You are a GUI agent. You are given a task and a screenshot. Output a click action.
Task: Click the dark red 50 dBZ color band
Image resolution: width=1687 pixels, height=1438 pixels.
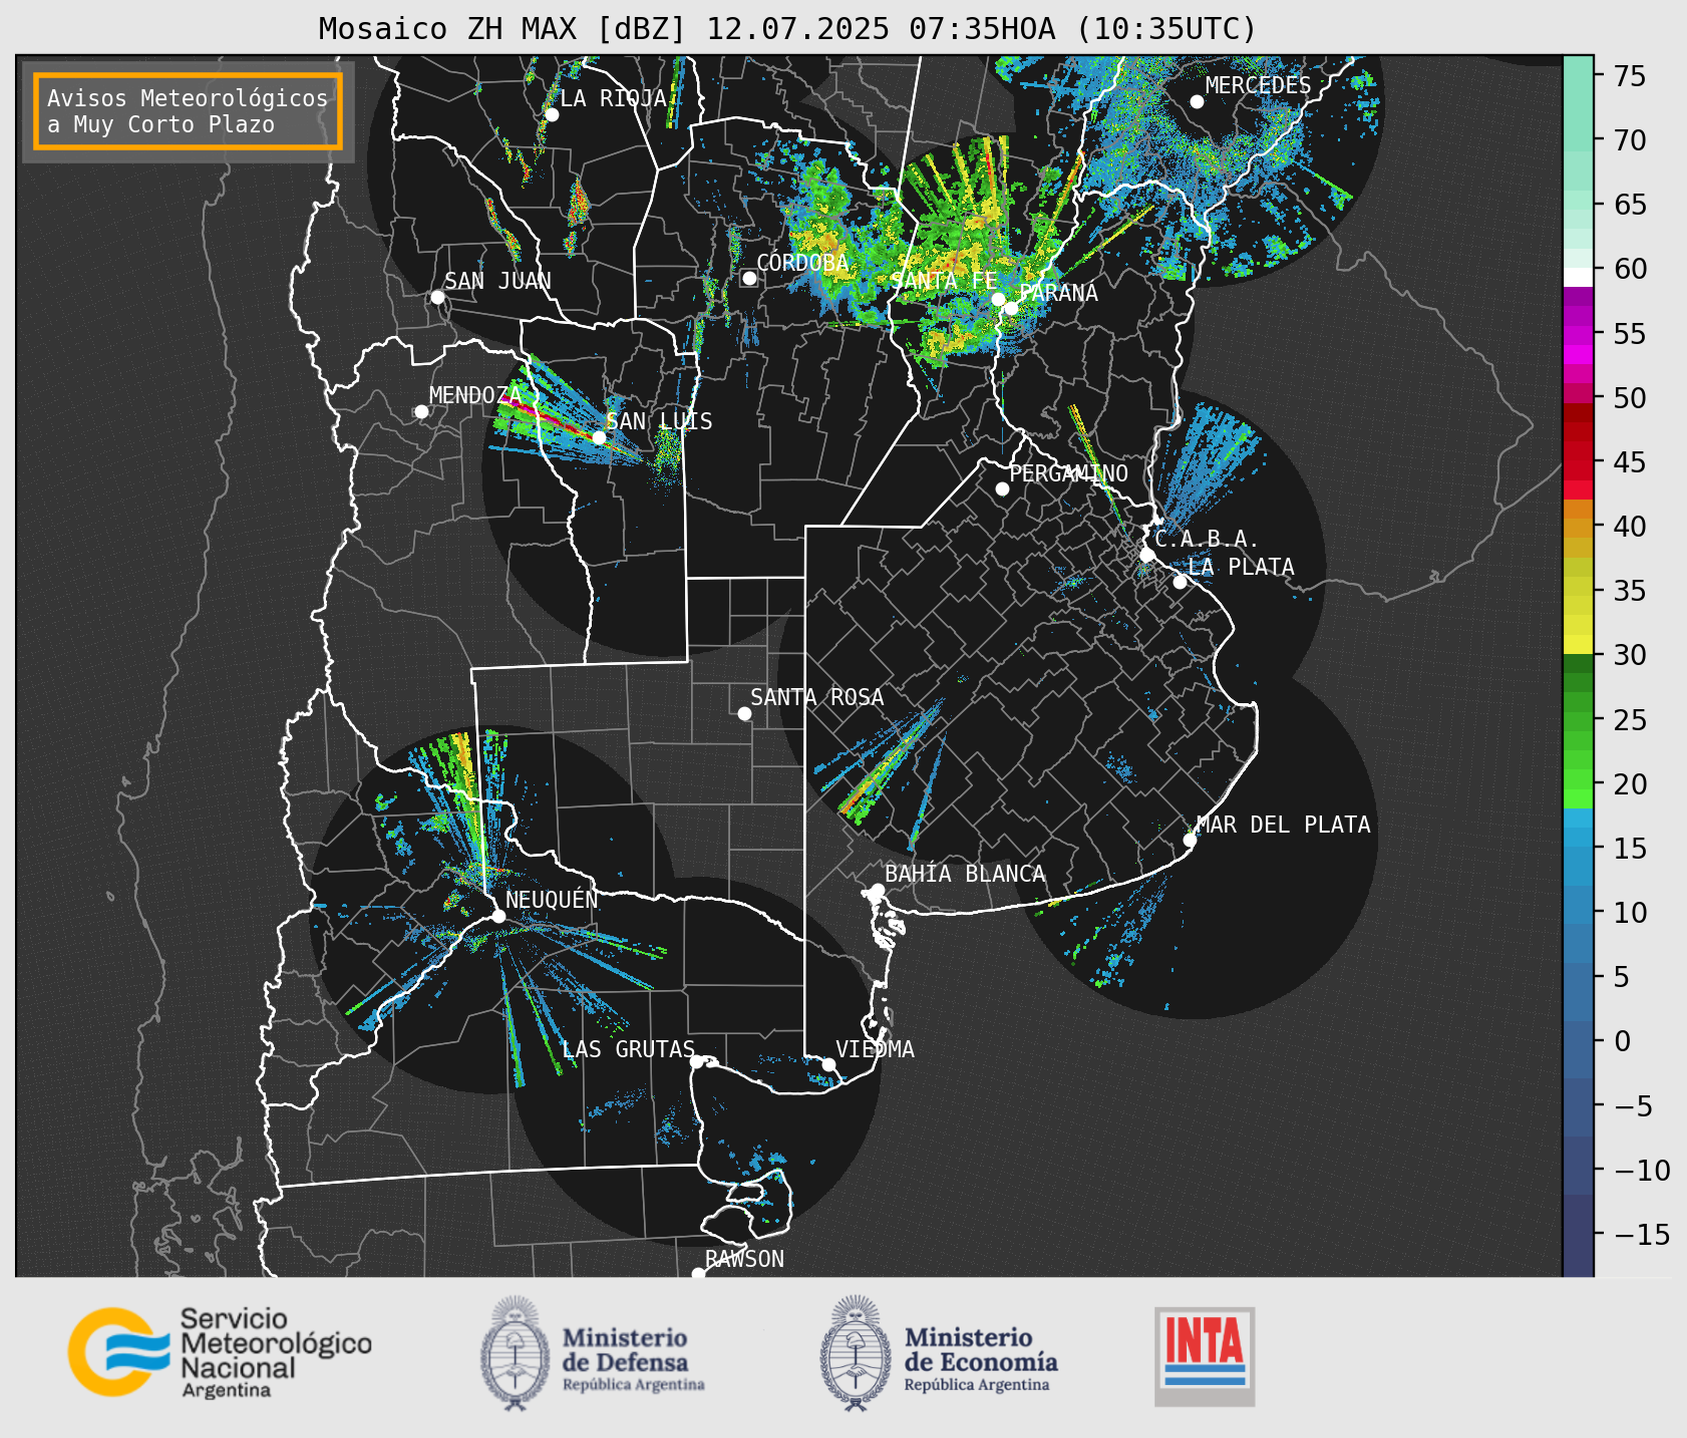pyautogui.click(x=1578, y=412)
